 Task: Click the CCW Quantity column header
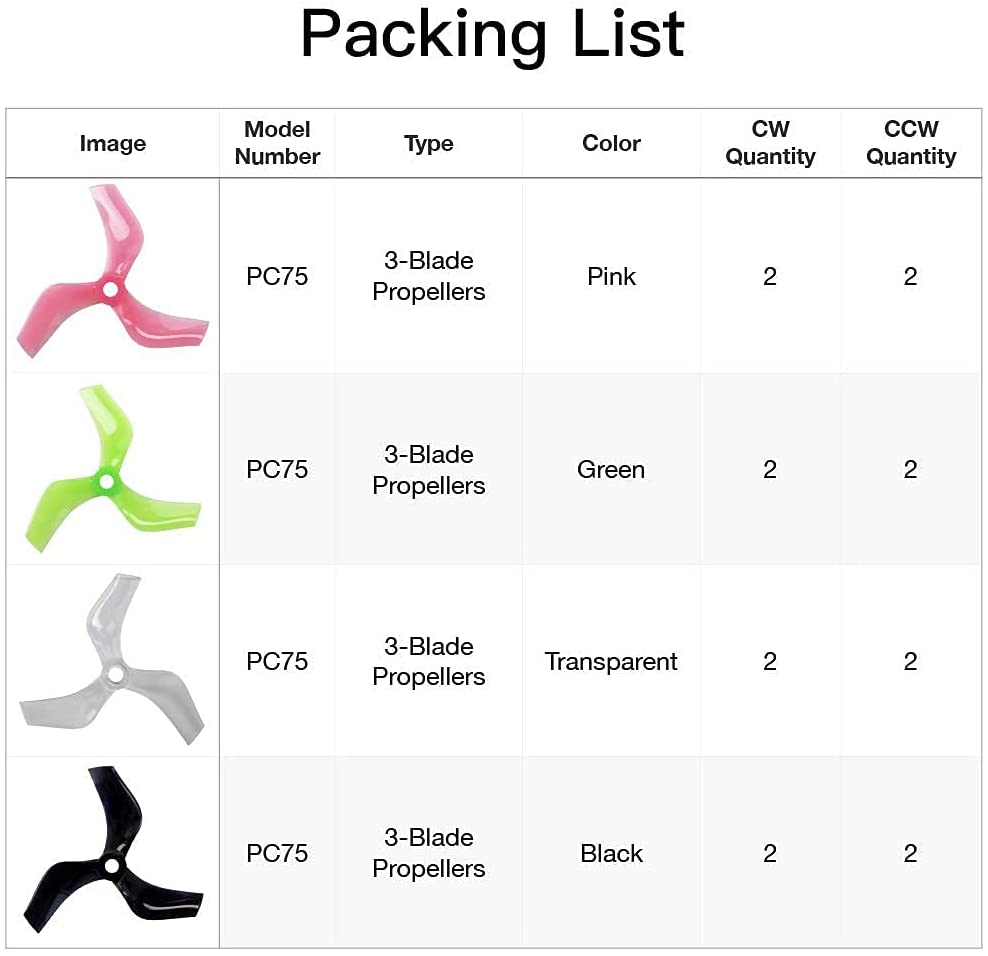(911, 143)
